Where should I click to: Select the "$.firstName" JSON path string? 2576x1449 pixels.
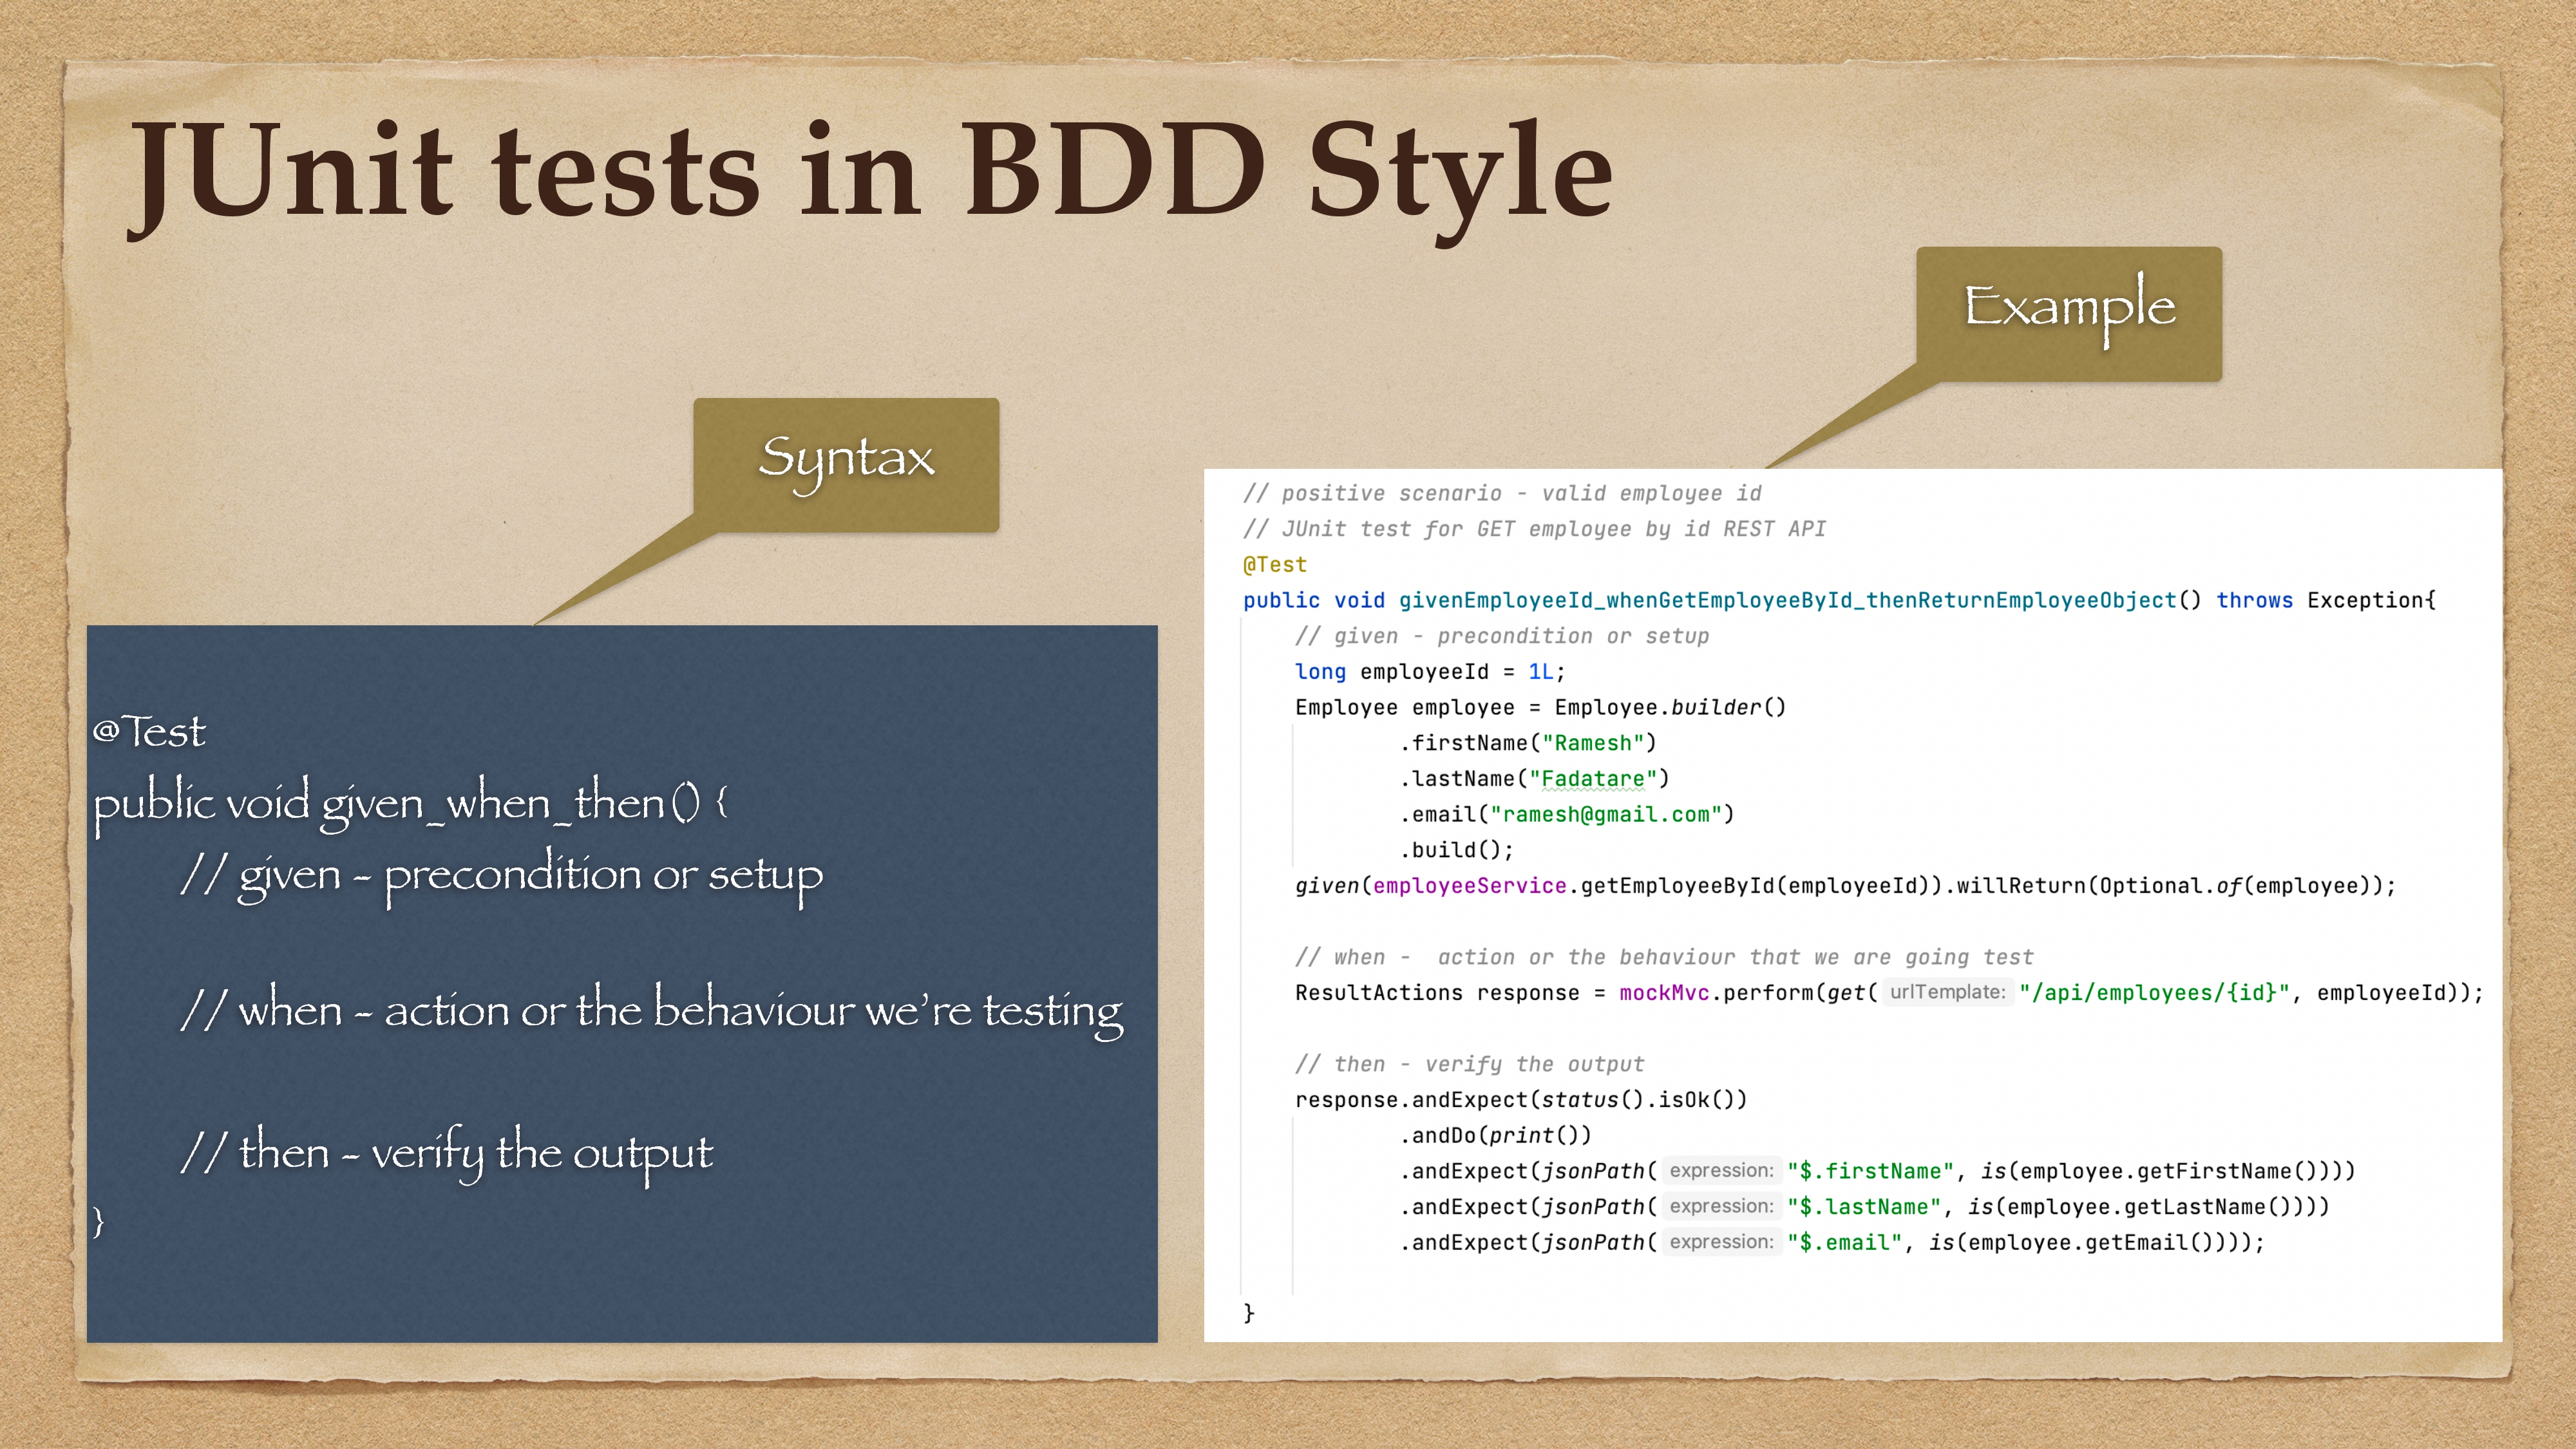[x=1871, y=1172]
